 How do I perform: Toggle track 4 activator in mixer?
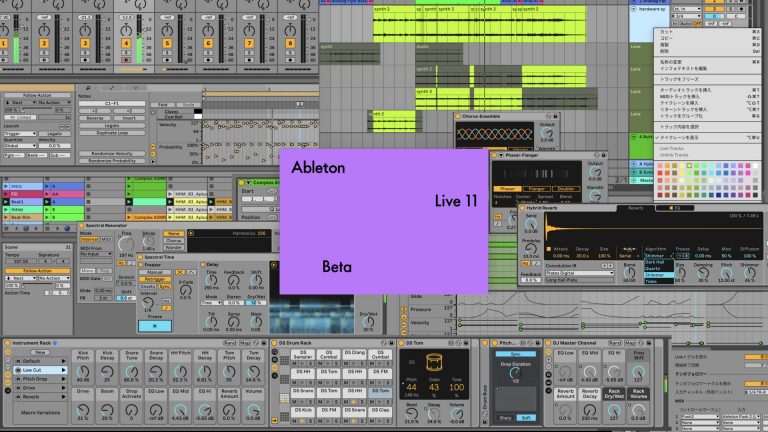coord(126,44)
